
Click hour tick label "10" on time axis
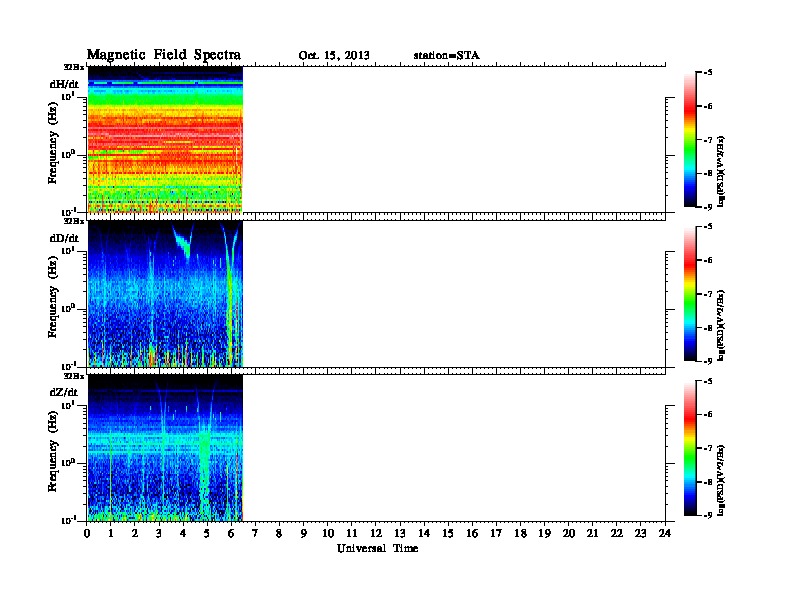point(328,534)
